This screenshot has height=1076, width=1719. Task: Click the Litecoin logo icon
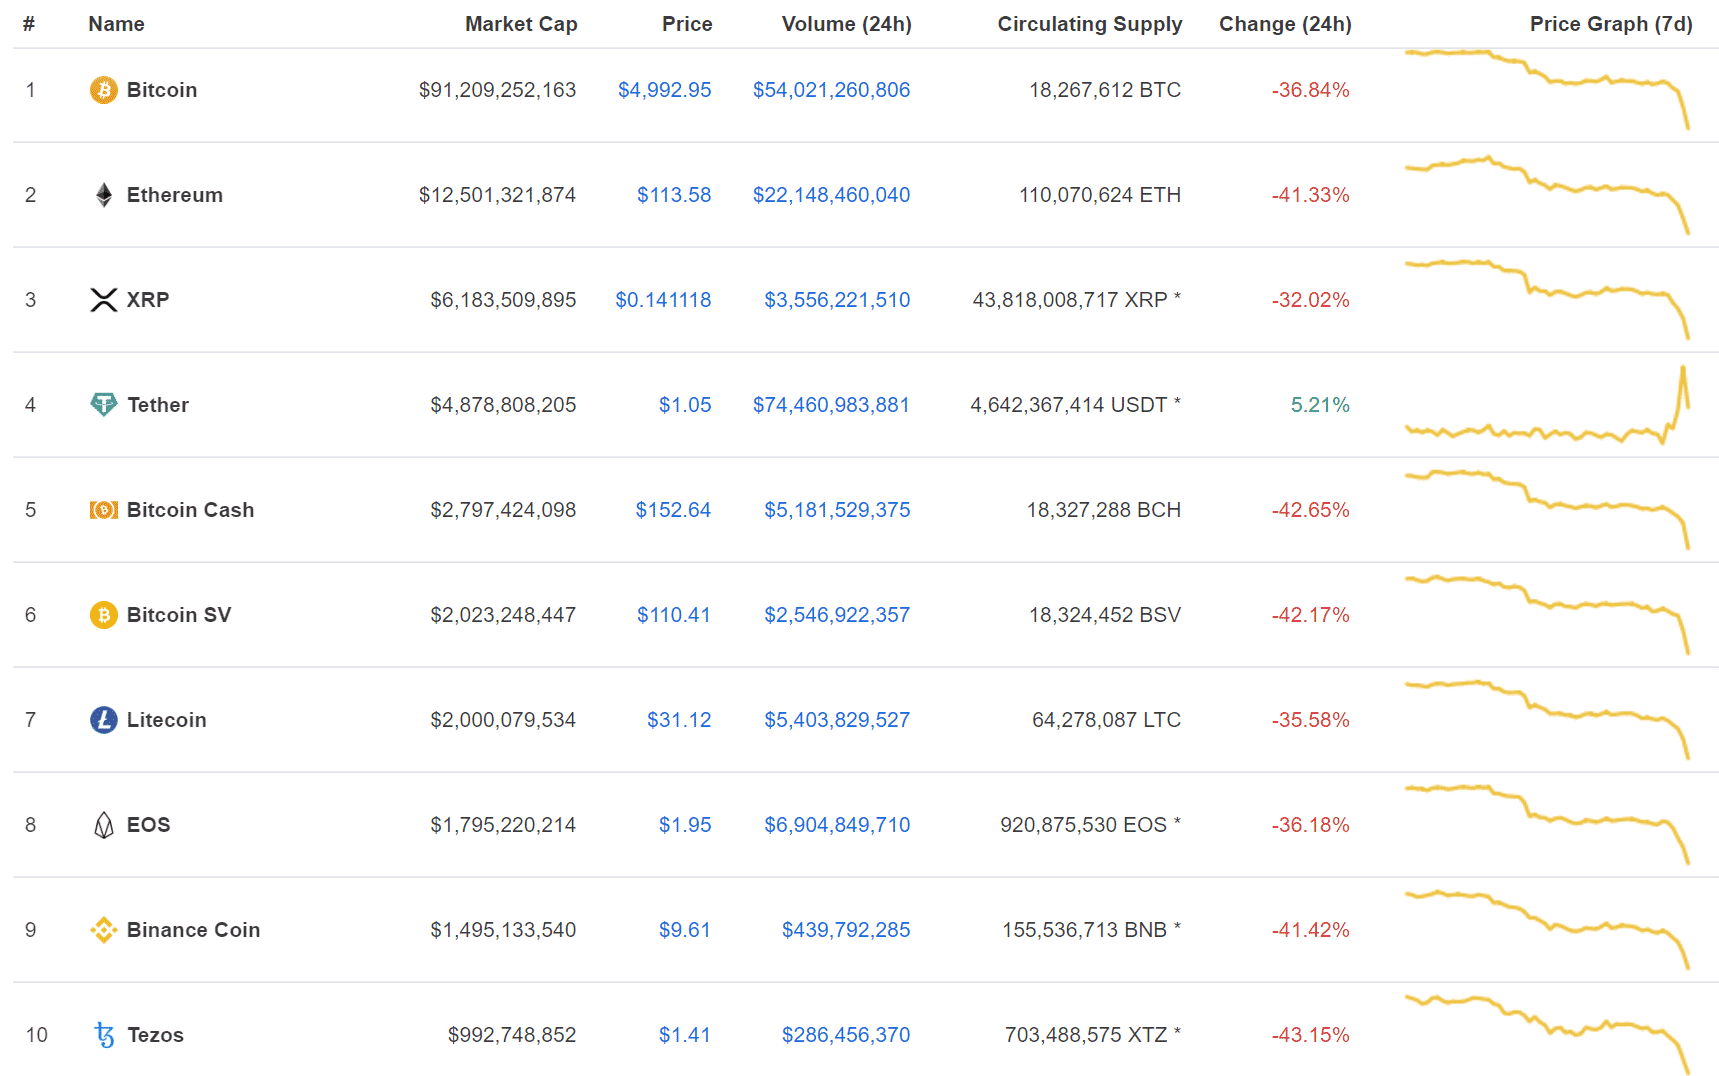[104, 720]
